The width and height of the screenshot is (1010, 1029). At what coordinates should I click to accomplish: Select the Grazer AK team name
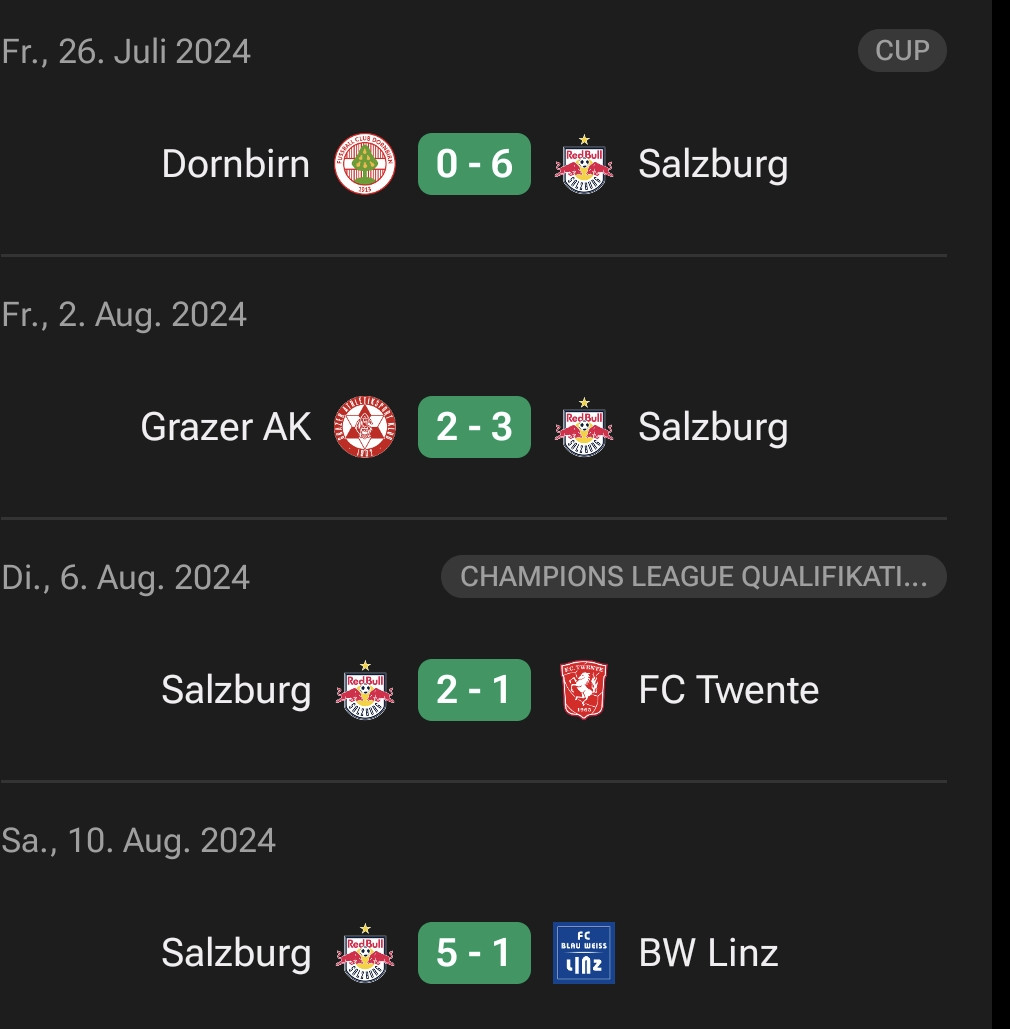coord(226,427)
